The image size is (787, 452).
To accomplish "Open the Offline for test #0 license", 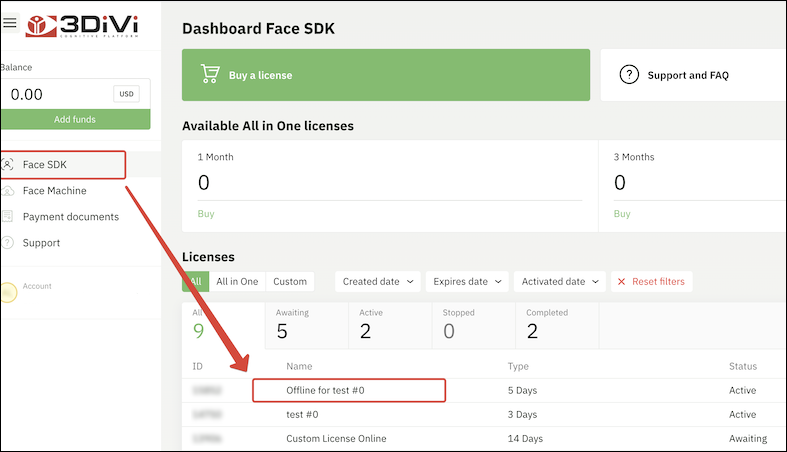I will click(325, 390).
